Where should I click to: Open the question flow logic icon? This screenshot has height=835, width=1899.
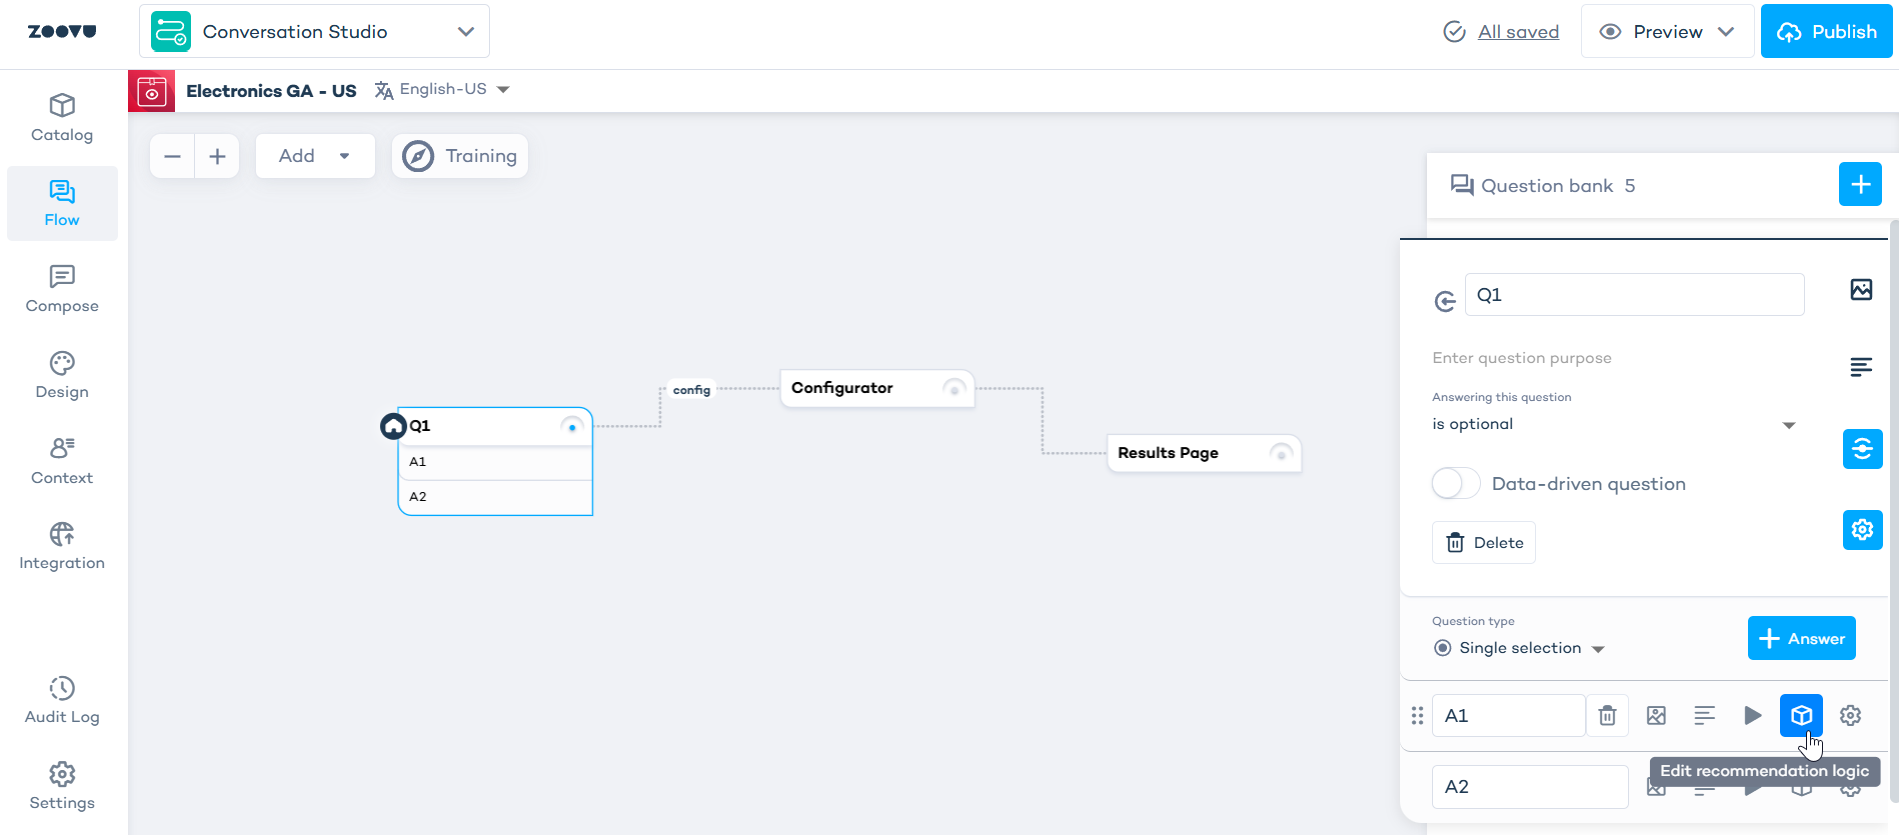coord(1862,449)
